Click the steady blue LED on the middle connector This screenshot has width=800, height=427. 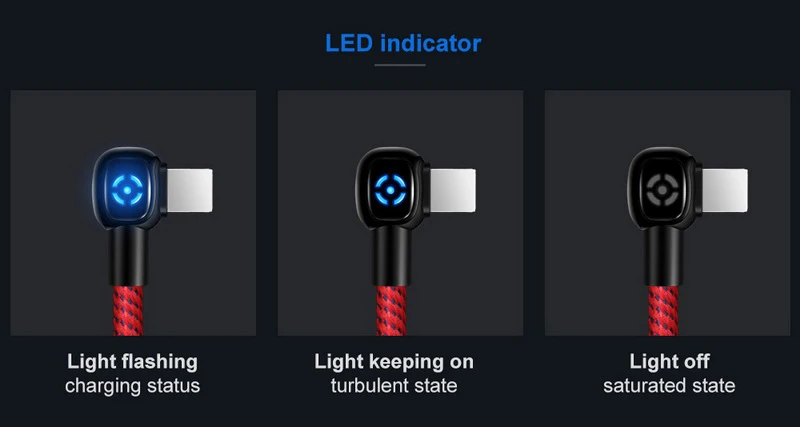point(390,190)
